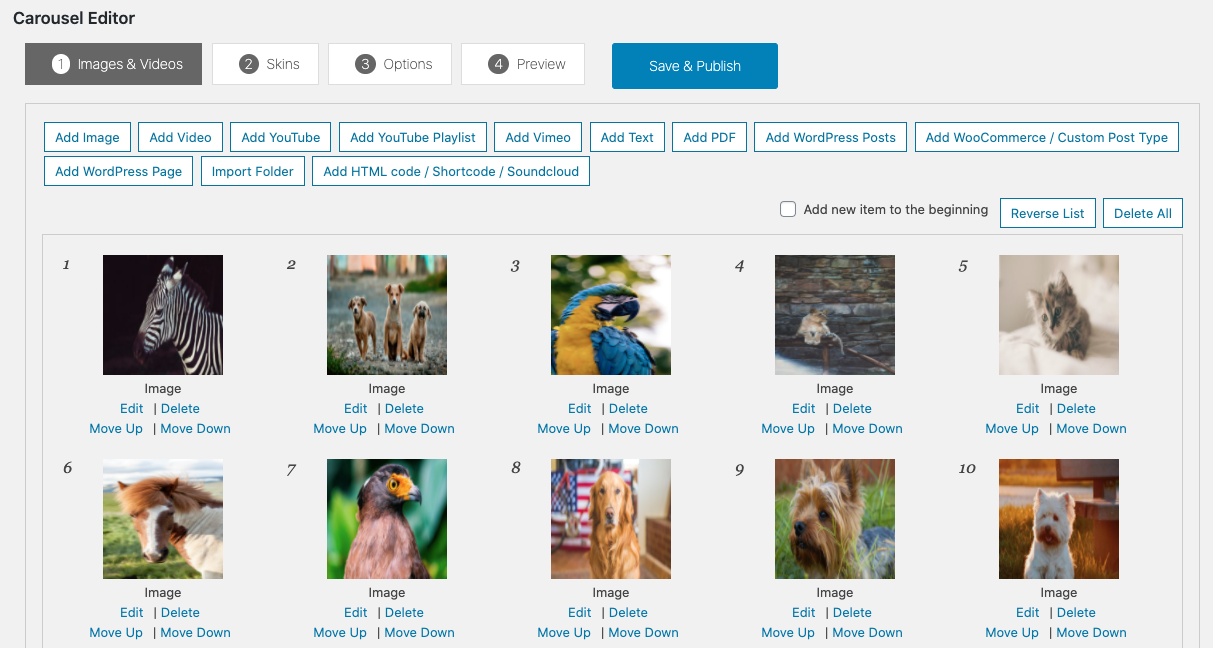Click the Save & Publish button
This screenshot has height=648, width=1213.
click(694, 66)
